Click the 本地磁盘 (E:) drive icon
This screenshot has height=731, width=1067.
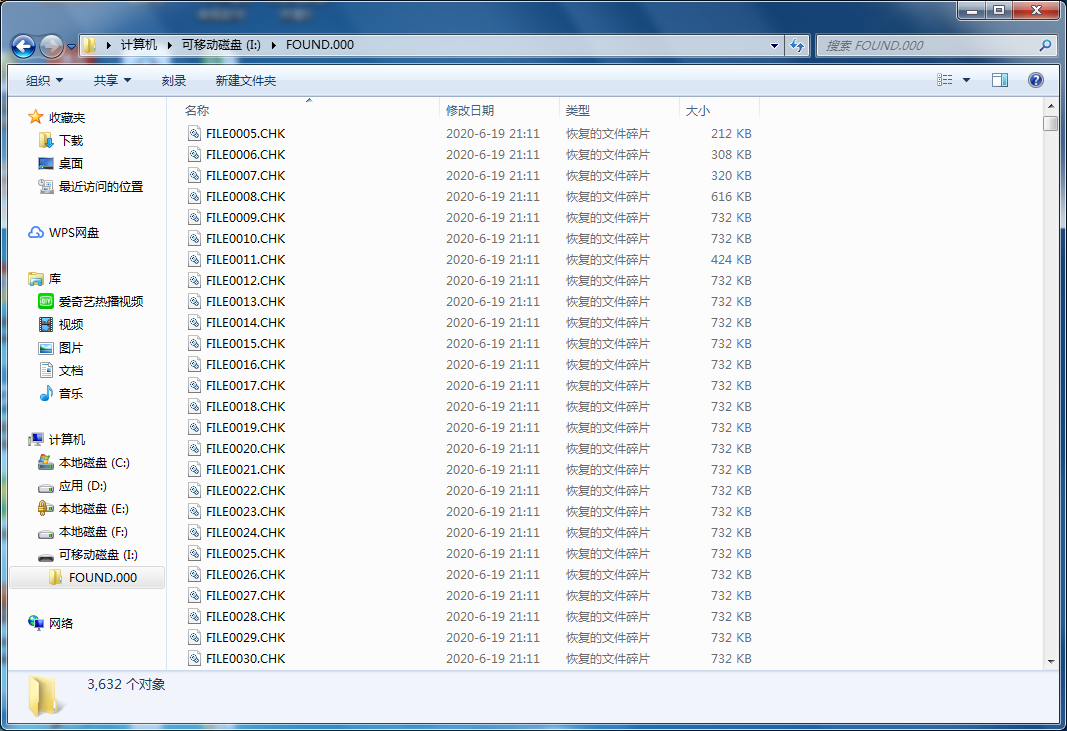click(46, 509)
